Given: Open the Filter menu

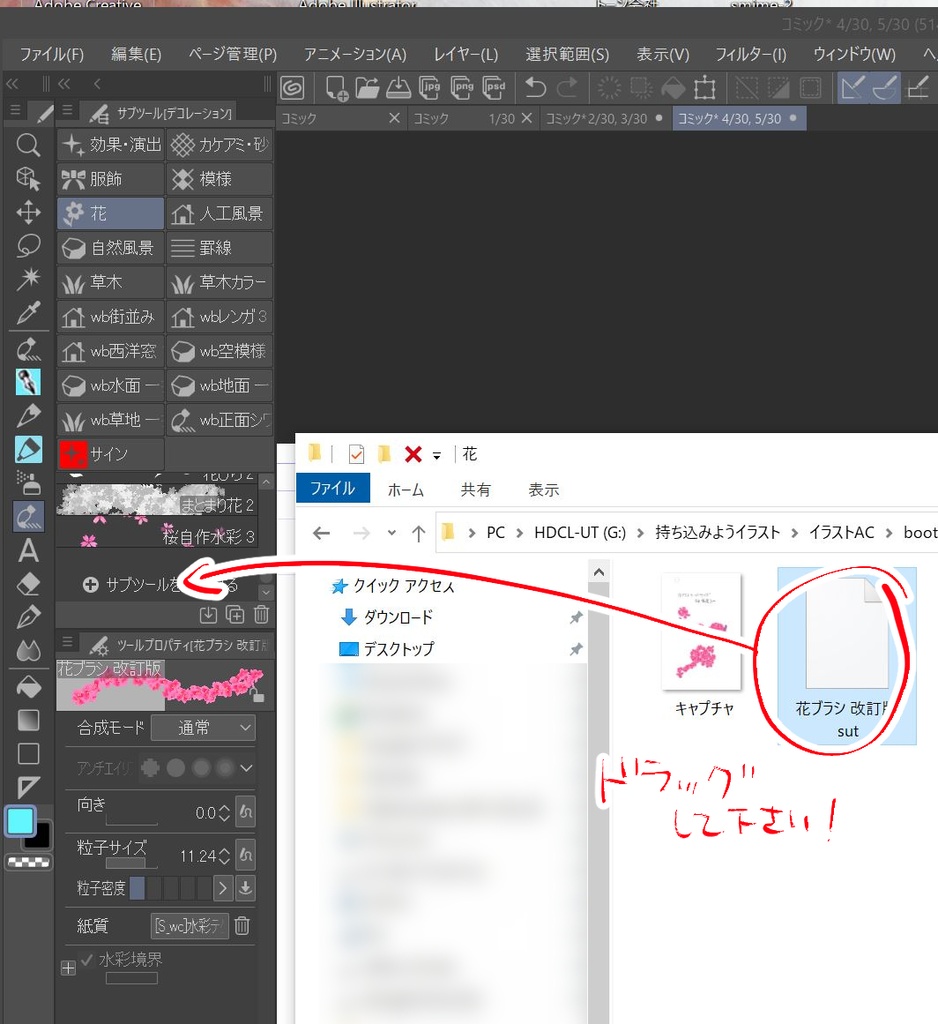Looking at the screenshot, I should [x=751, y=54].
